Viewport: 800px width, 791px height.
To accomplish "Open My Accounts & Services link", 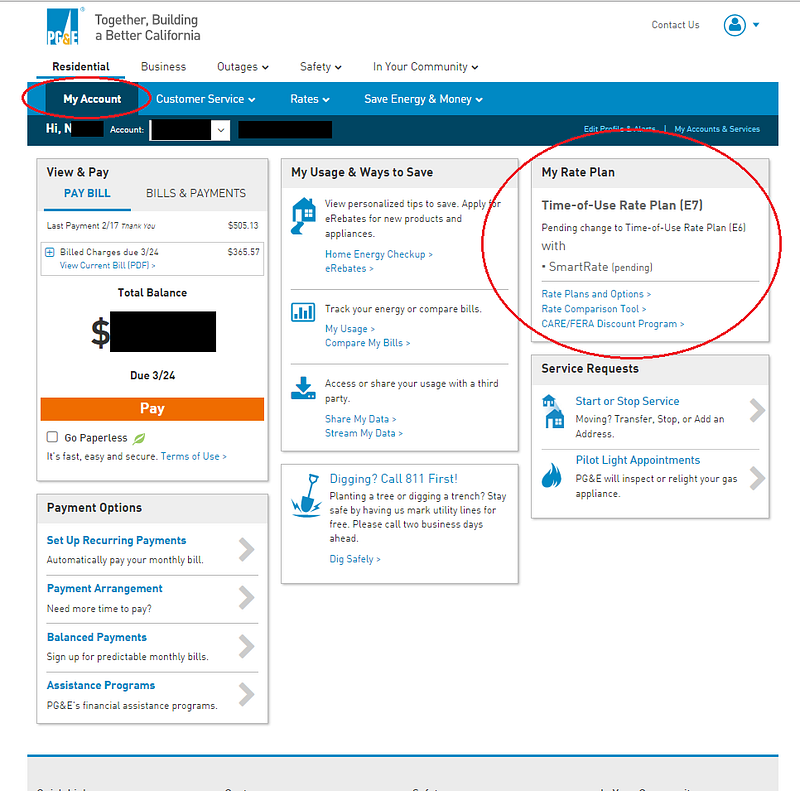I will tap(717, 129).
